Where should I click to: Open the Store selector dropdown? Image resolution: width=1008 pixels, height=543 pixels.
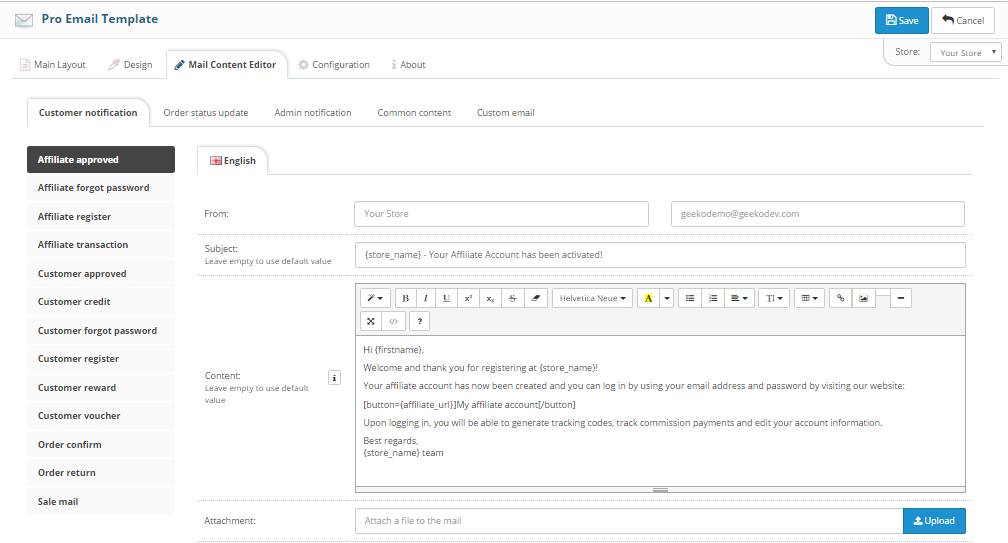[965, 53]
